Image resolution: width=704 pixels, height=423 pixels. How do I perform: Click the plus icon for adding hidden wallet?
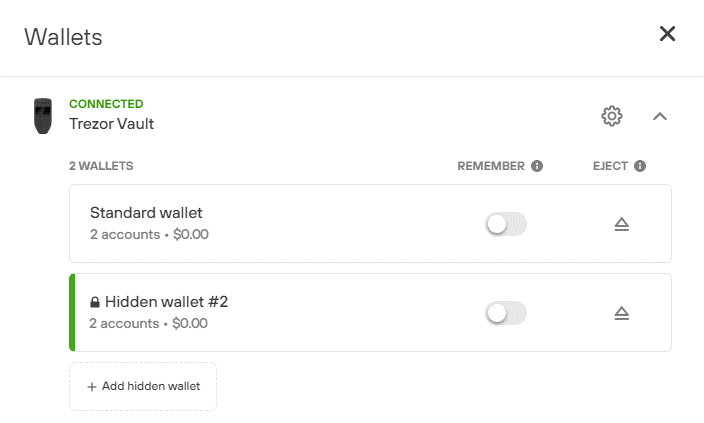click(x=92, y=387)
